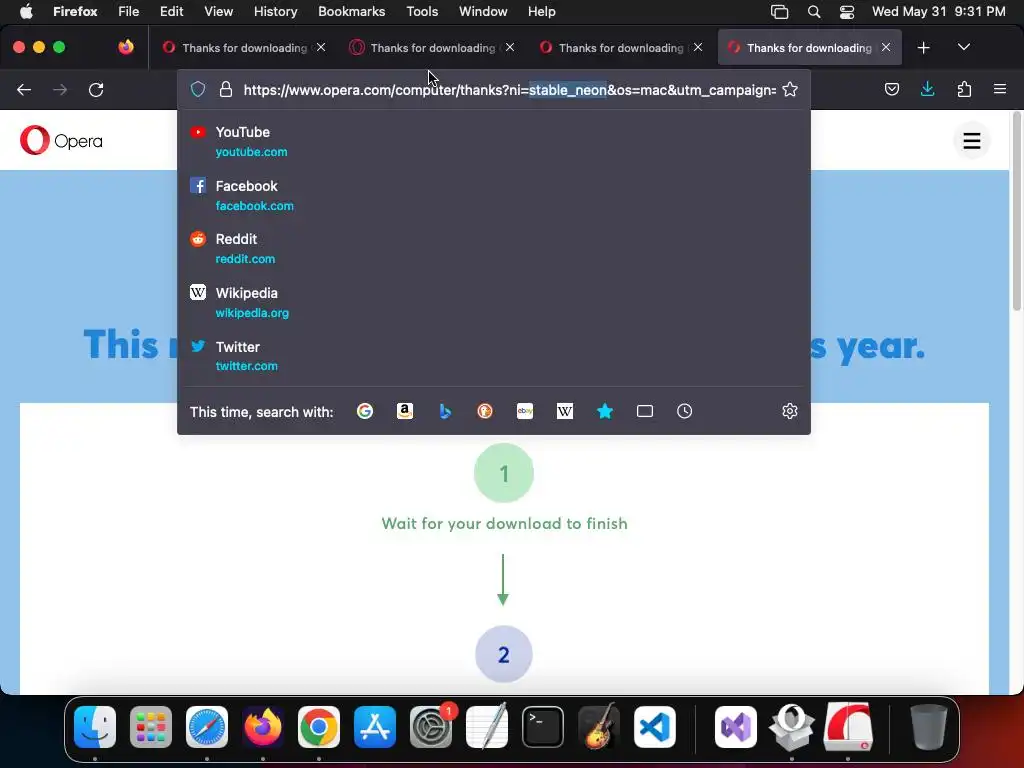Open Firefox application hamburger menu
The height and width of the screenshot is (768, 1024).
(999, 89)
